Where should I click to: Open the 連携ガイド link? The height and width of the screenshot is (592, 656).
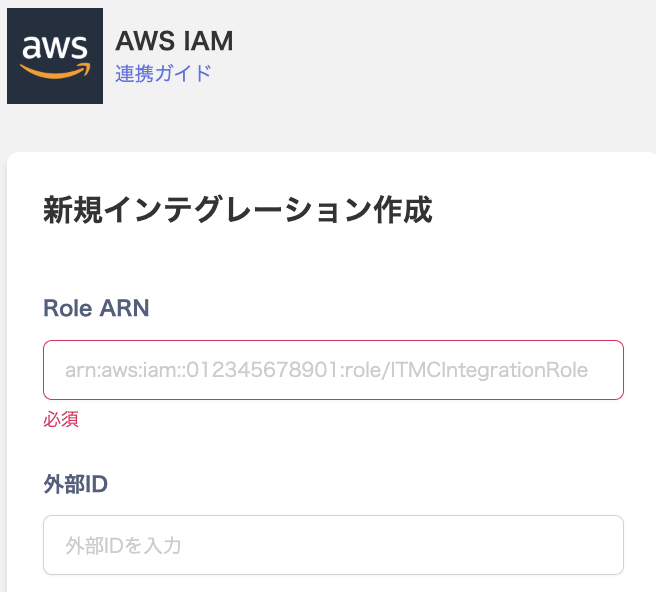164,73
